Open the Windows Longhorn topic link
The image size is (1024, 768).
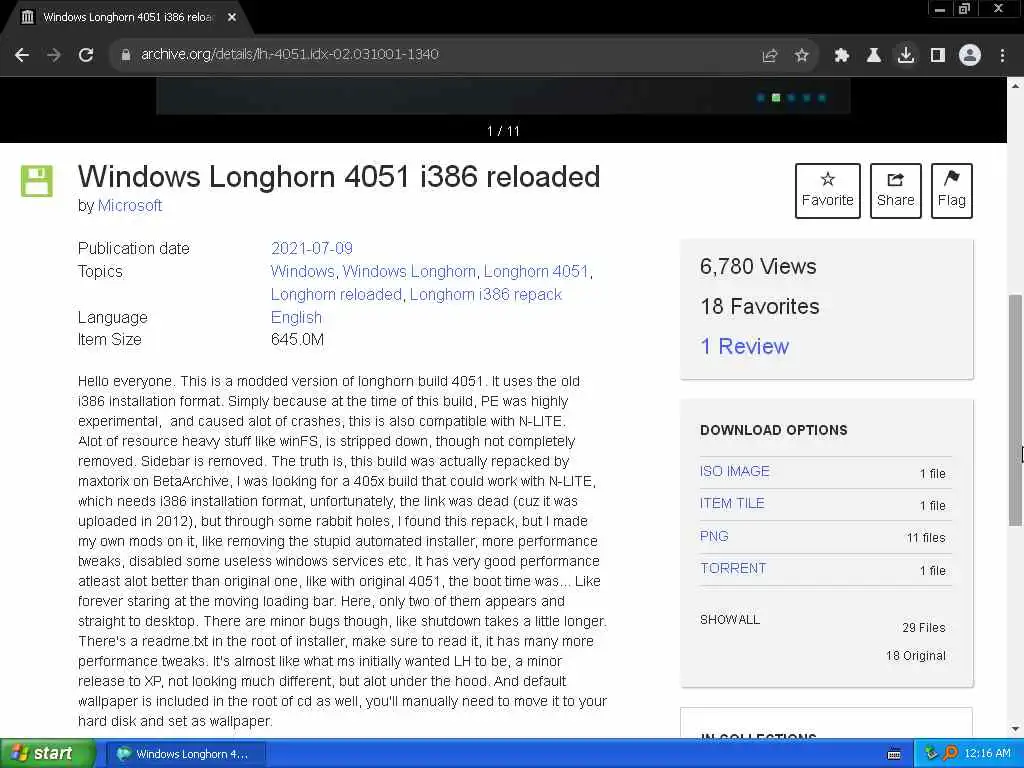click(x=409, y=271)
